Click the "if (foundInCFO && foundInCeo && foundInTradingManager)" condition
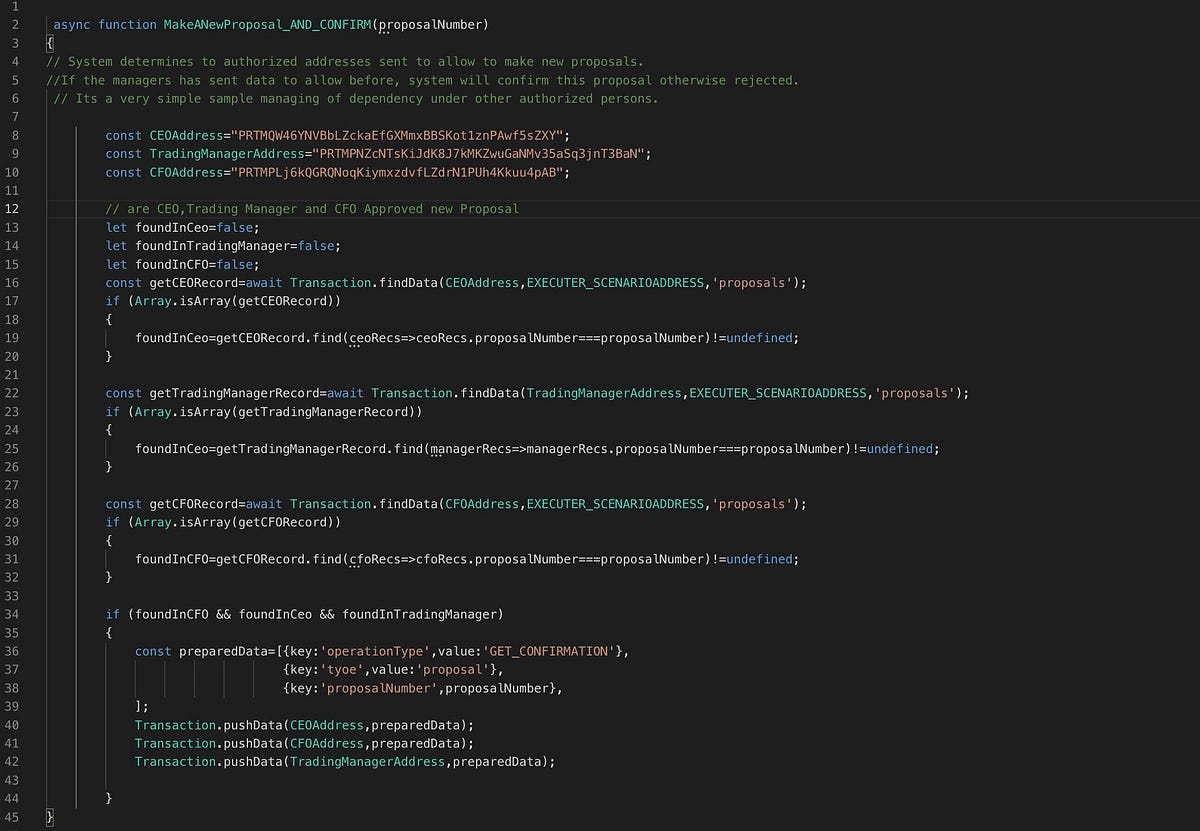This screenshot has height=831, width=1200. (x=305, y=614)
